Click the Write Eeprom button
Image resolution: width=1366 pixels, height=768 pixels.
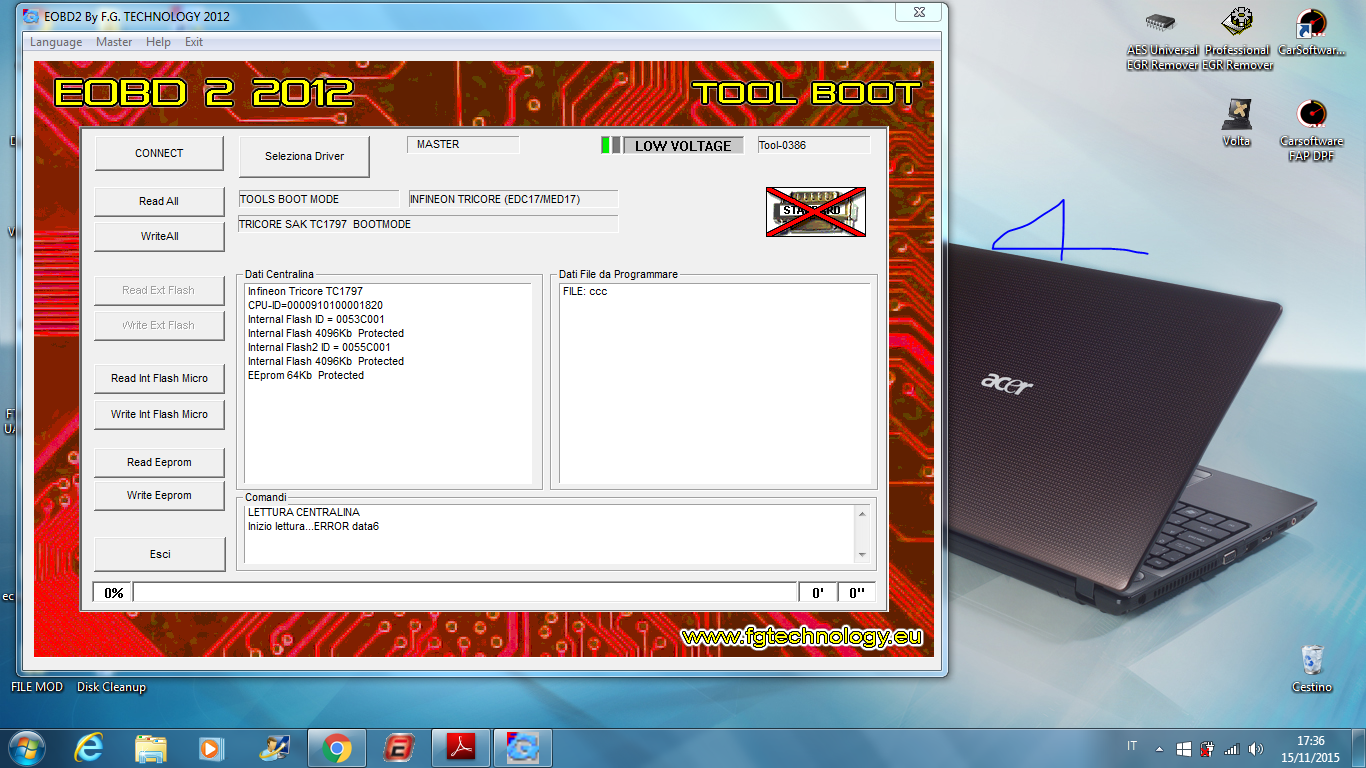159,495
